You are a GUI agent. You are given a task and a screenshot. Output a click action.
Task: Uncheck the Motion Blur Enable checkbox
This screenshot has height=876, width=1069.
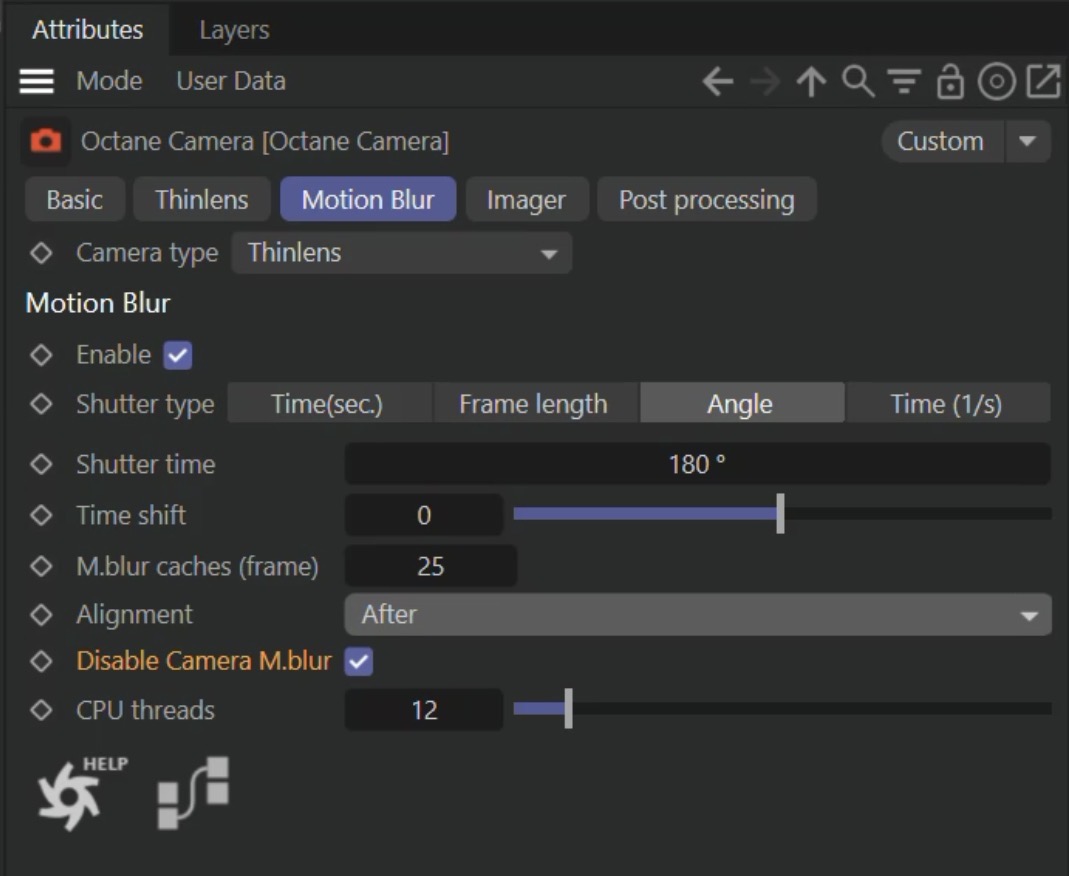click(177, 355)
